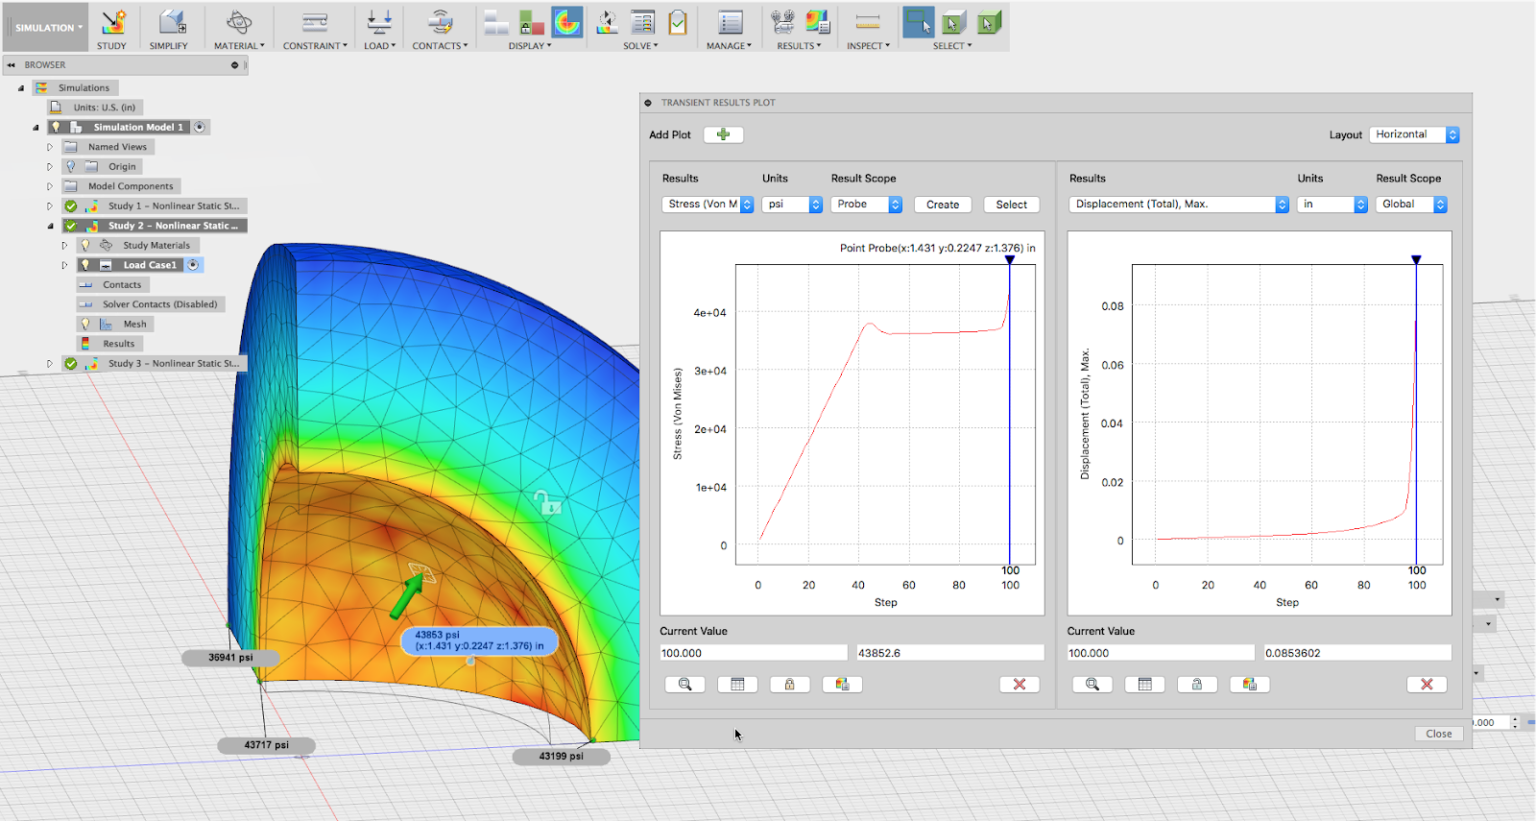The image size is (1536, 821).
Task: Click the color palette icon under the displacement plot
Action: click(1249, 684)
